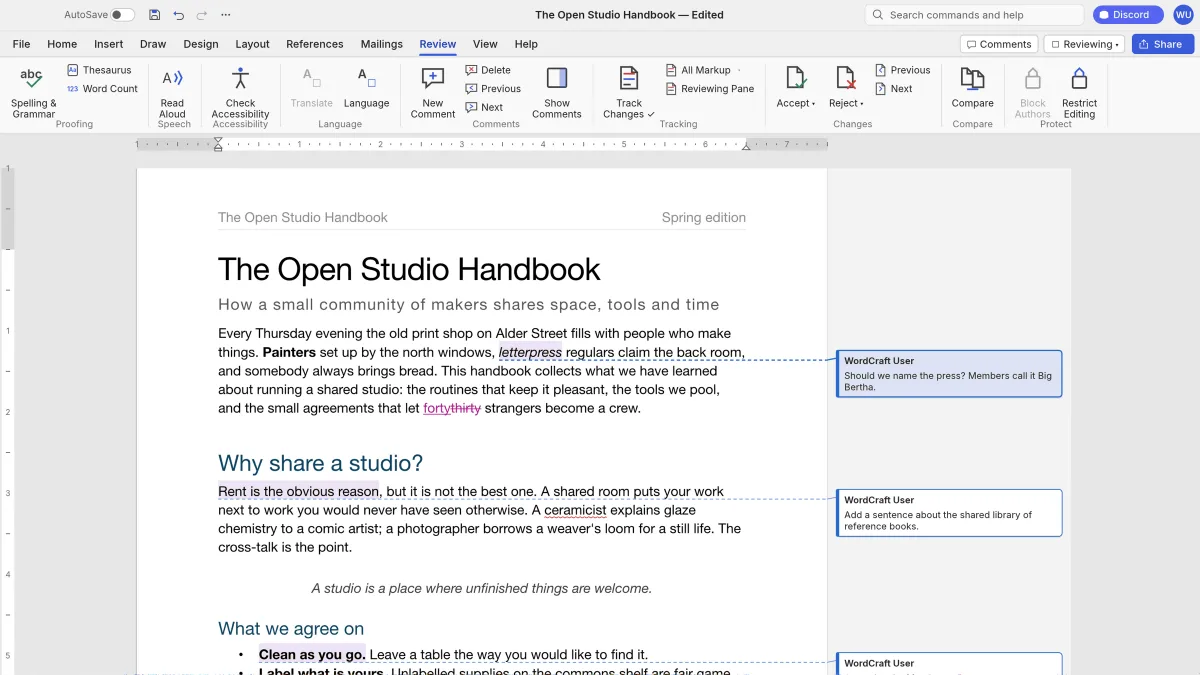
Task: Select the Big Bertha comment balloon
Action: click(949, 374)
